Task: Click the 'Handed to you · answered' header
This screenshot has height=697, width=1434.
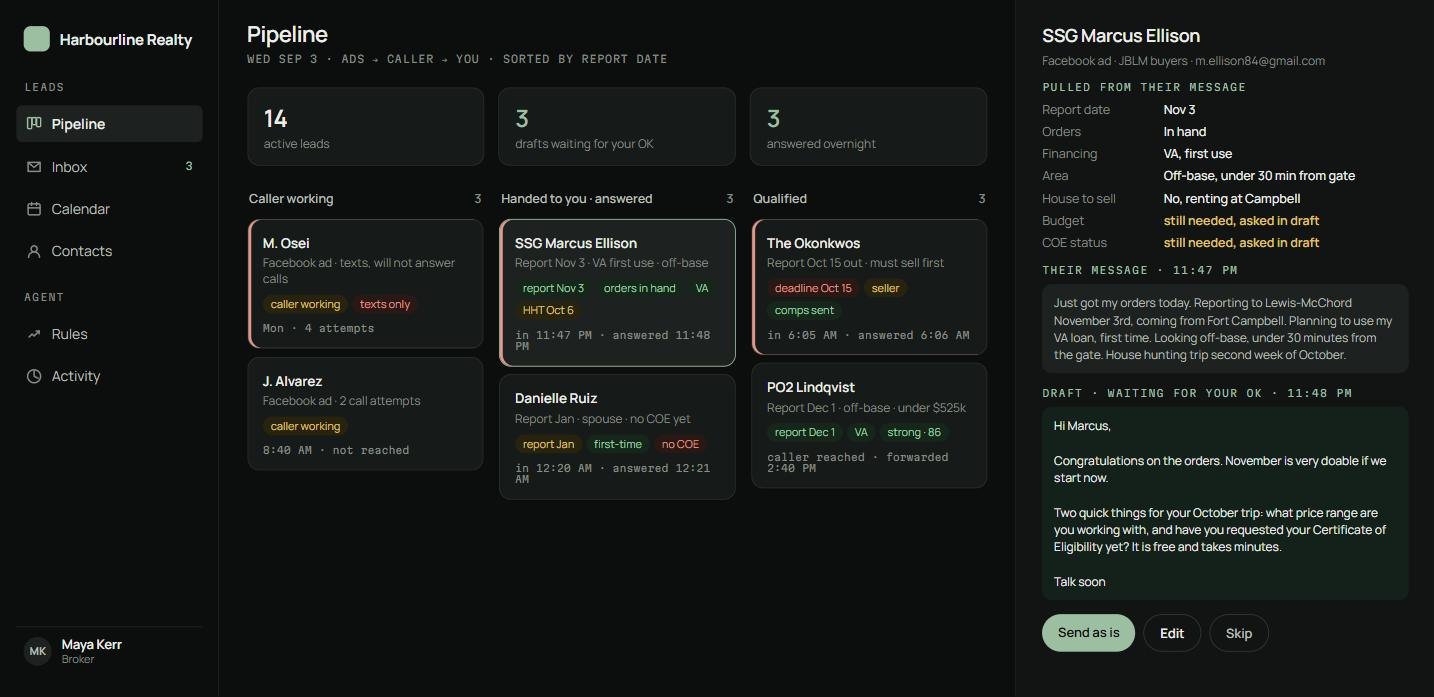Action: tap(577, 198)
